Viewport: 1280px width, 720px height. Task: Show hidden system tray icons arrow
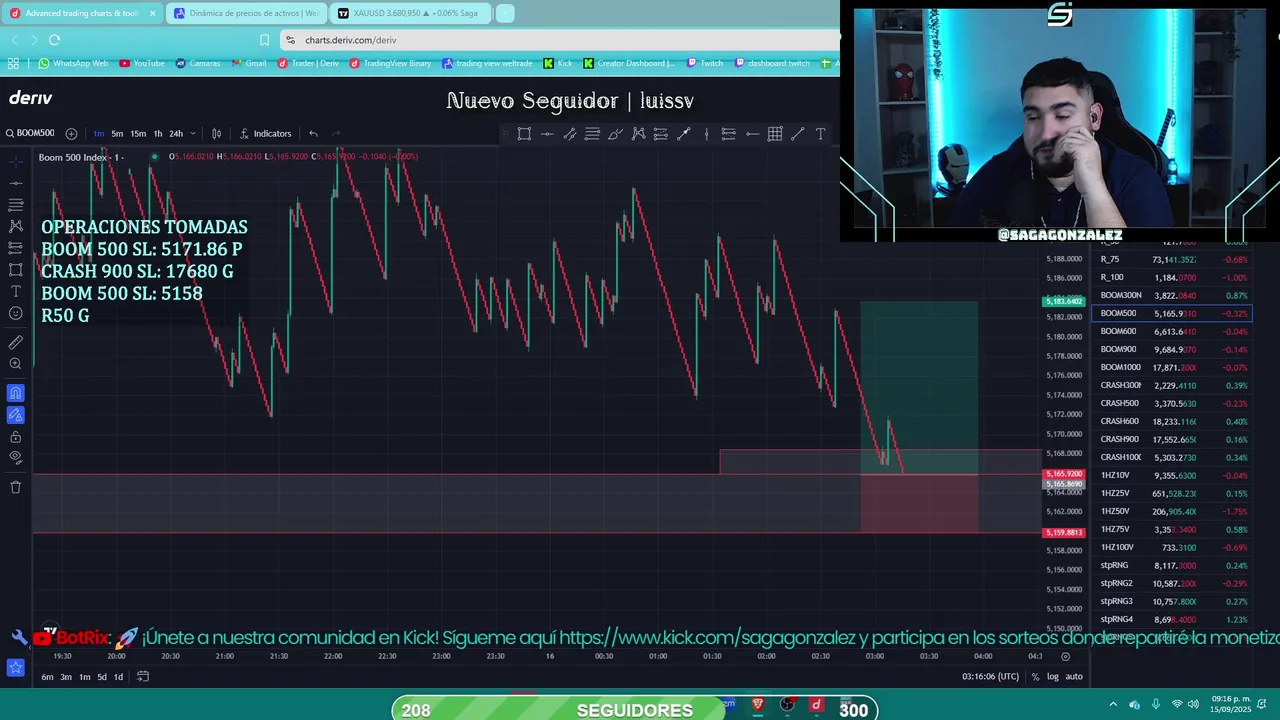(1112, 704)
